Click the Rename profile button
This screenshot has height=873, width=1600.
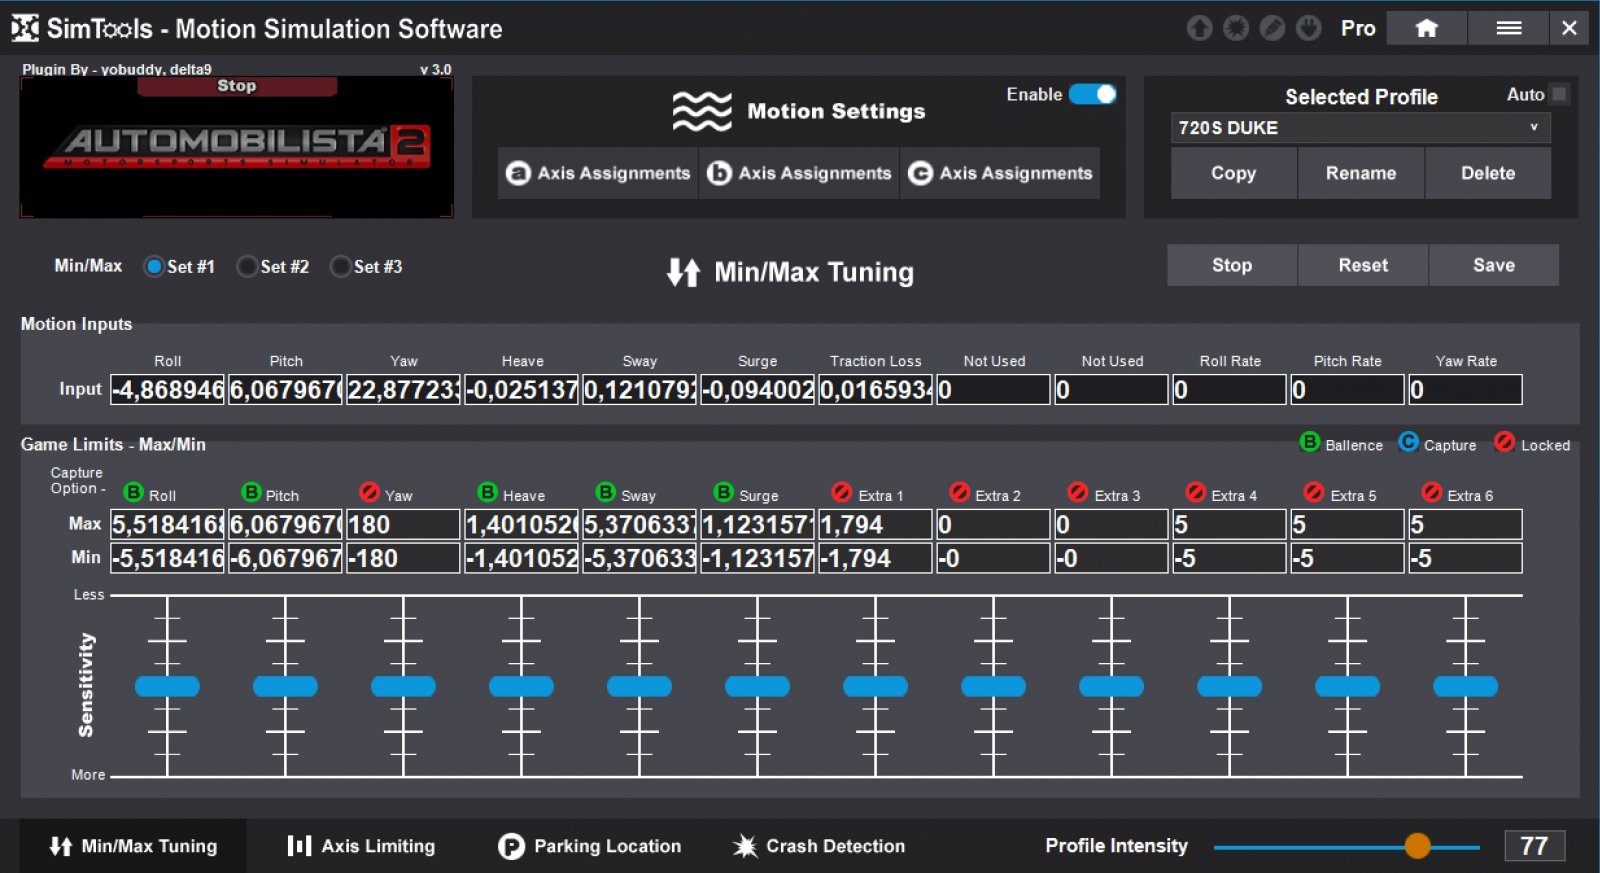[x=1360, y=173]
